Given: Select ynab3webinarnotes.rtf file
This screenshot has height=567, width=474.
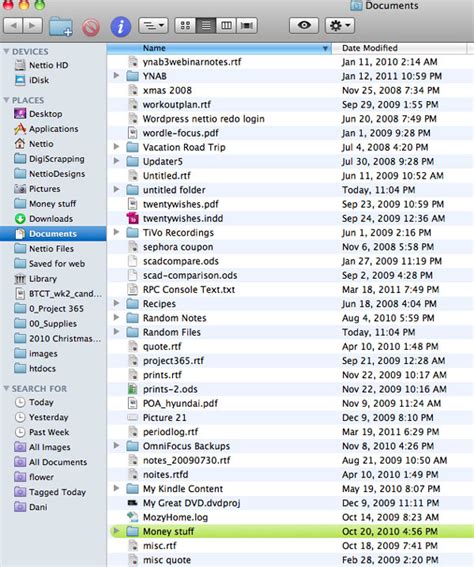Looking at the screenshot, I should tap(192, 62).
